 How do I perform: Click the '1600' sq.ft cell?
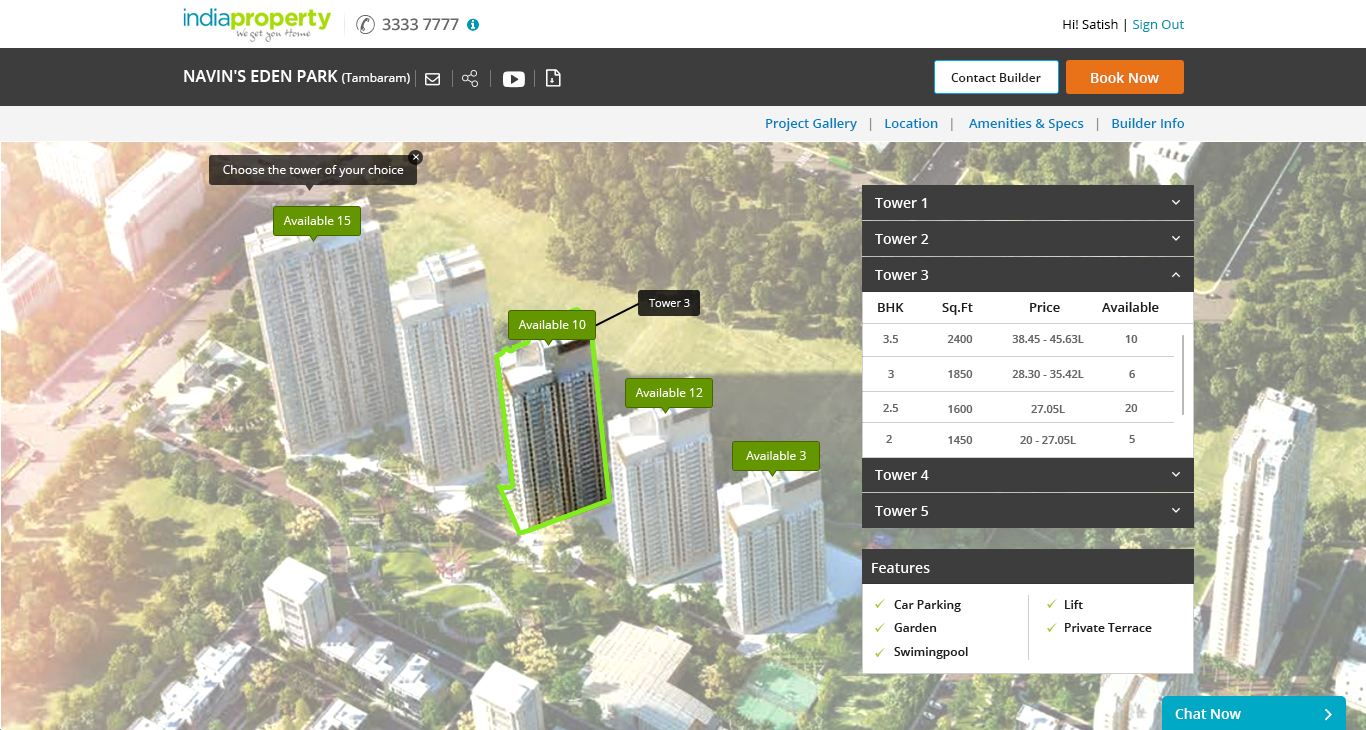point(960,408)
